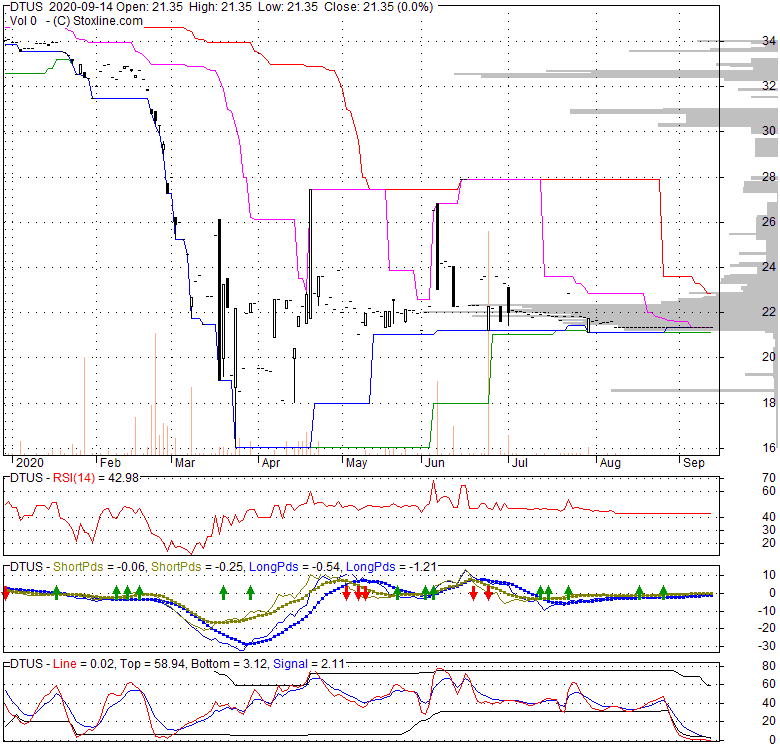Click the 26 price axis label
Image resolution: width=780 pixels, height=745 pixels.
[x=769, y=222]
